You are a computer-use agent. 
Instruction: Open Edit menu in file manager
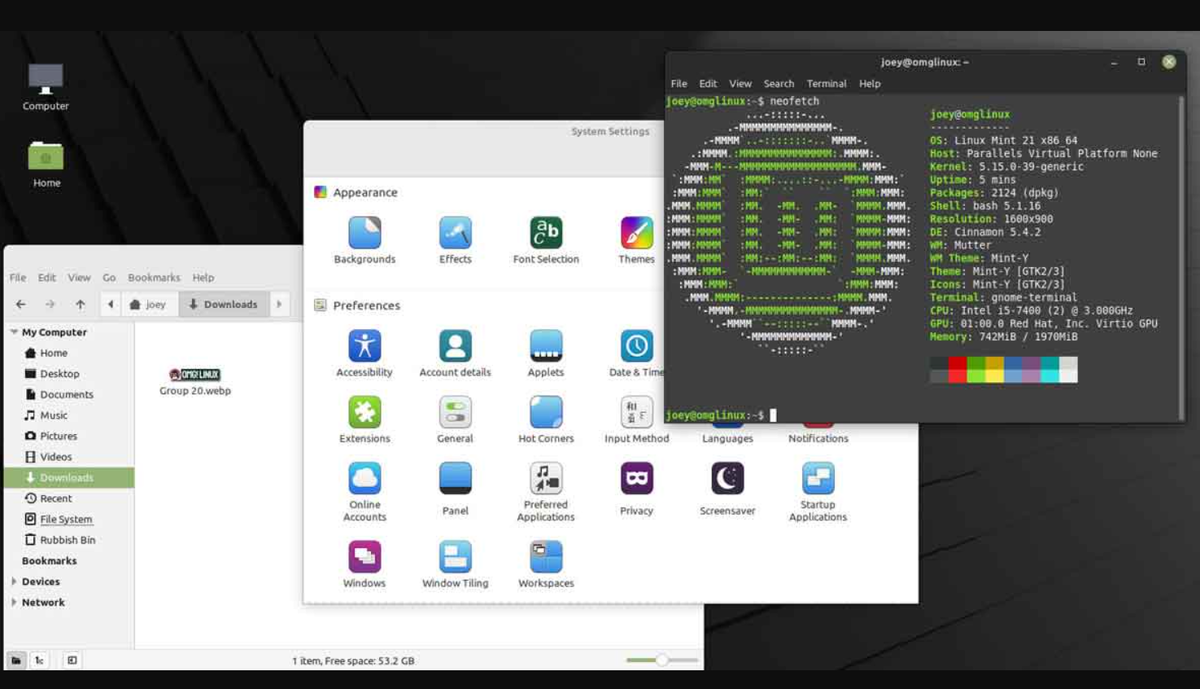(x=47, y=277)
